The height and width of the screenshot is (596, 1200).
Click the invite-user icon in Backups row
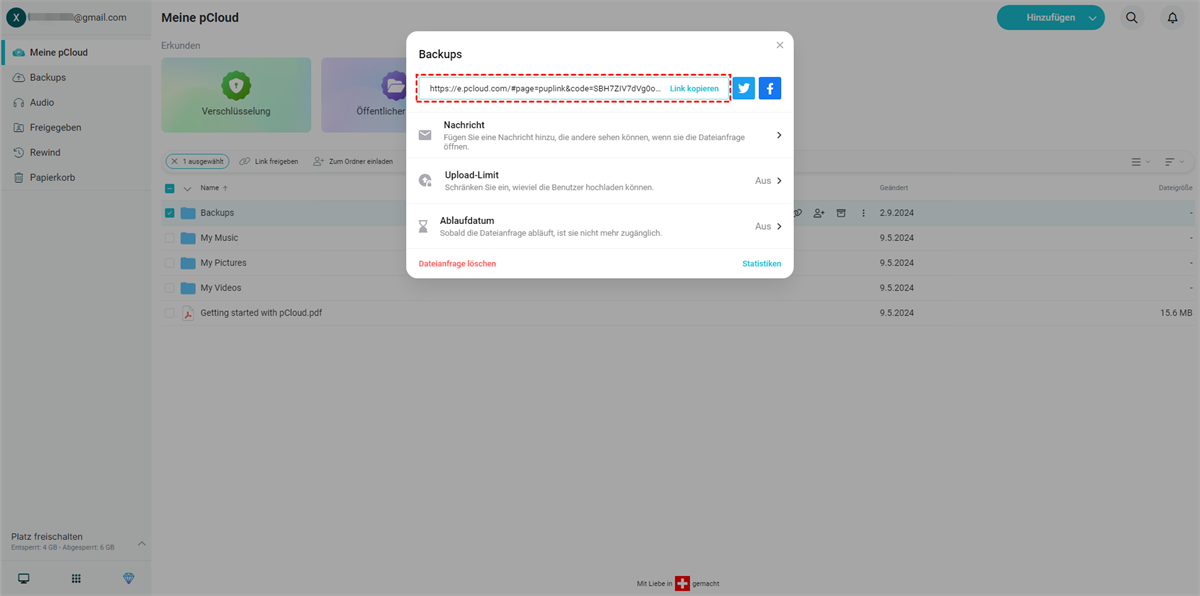pyautogui.click(x=819, y=213)
